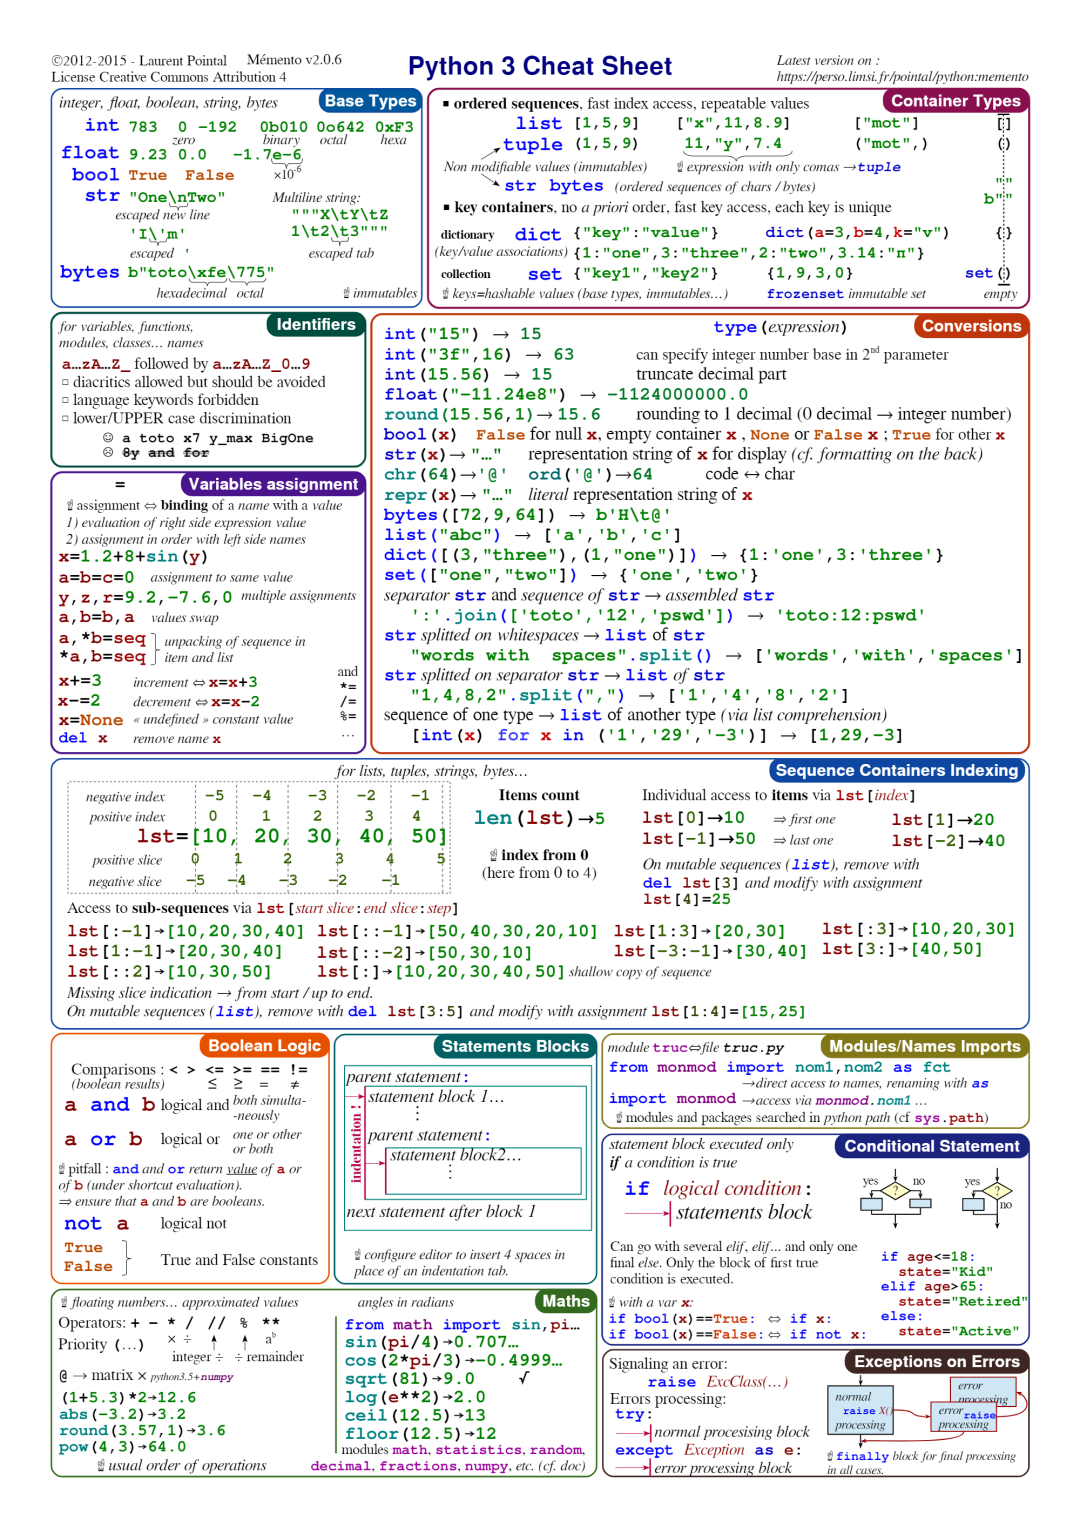Viewport: 1080px width, 1528px height.
Task: Click the Boolean Logic header label
Action: (264, 1045)
